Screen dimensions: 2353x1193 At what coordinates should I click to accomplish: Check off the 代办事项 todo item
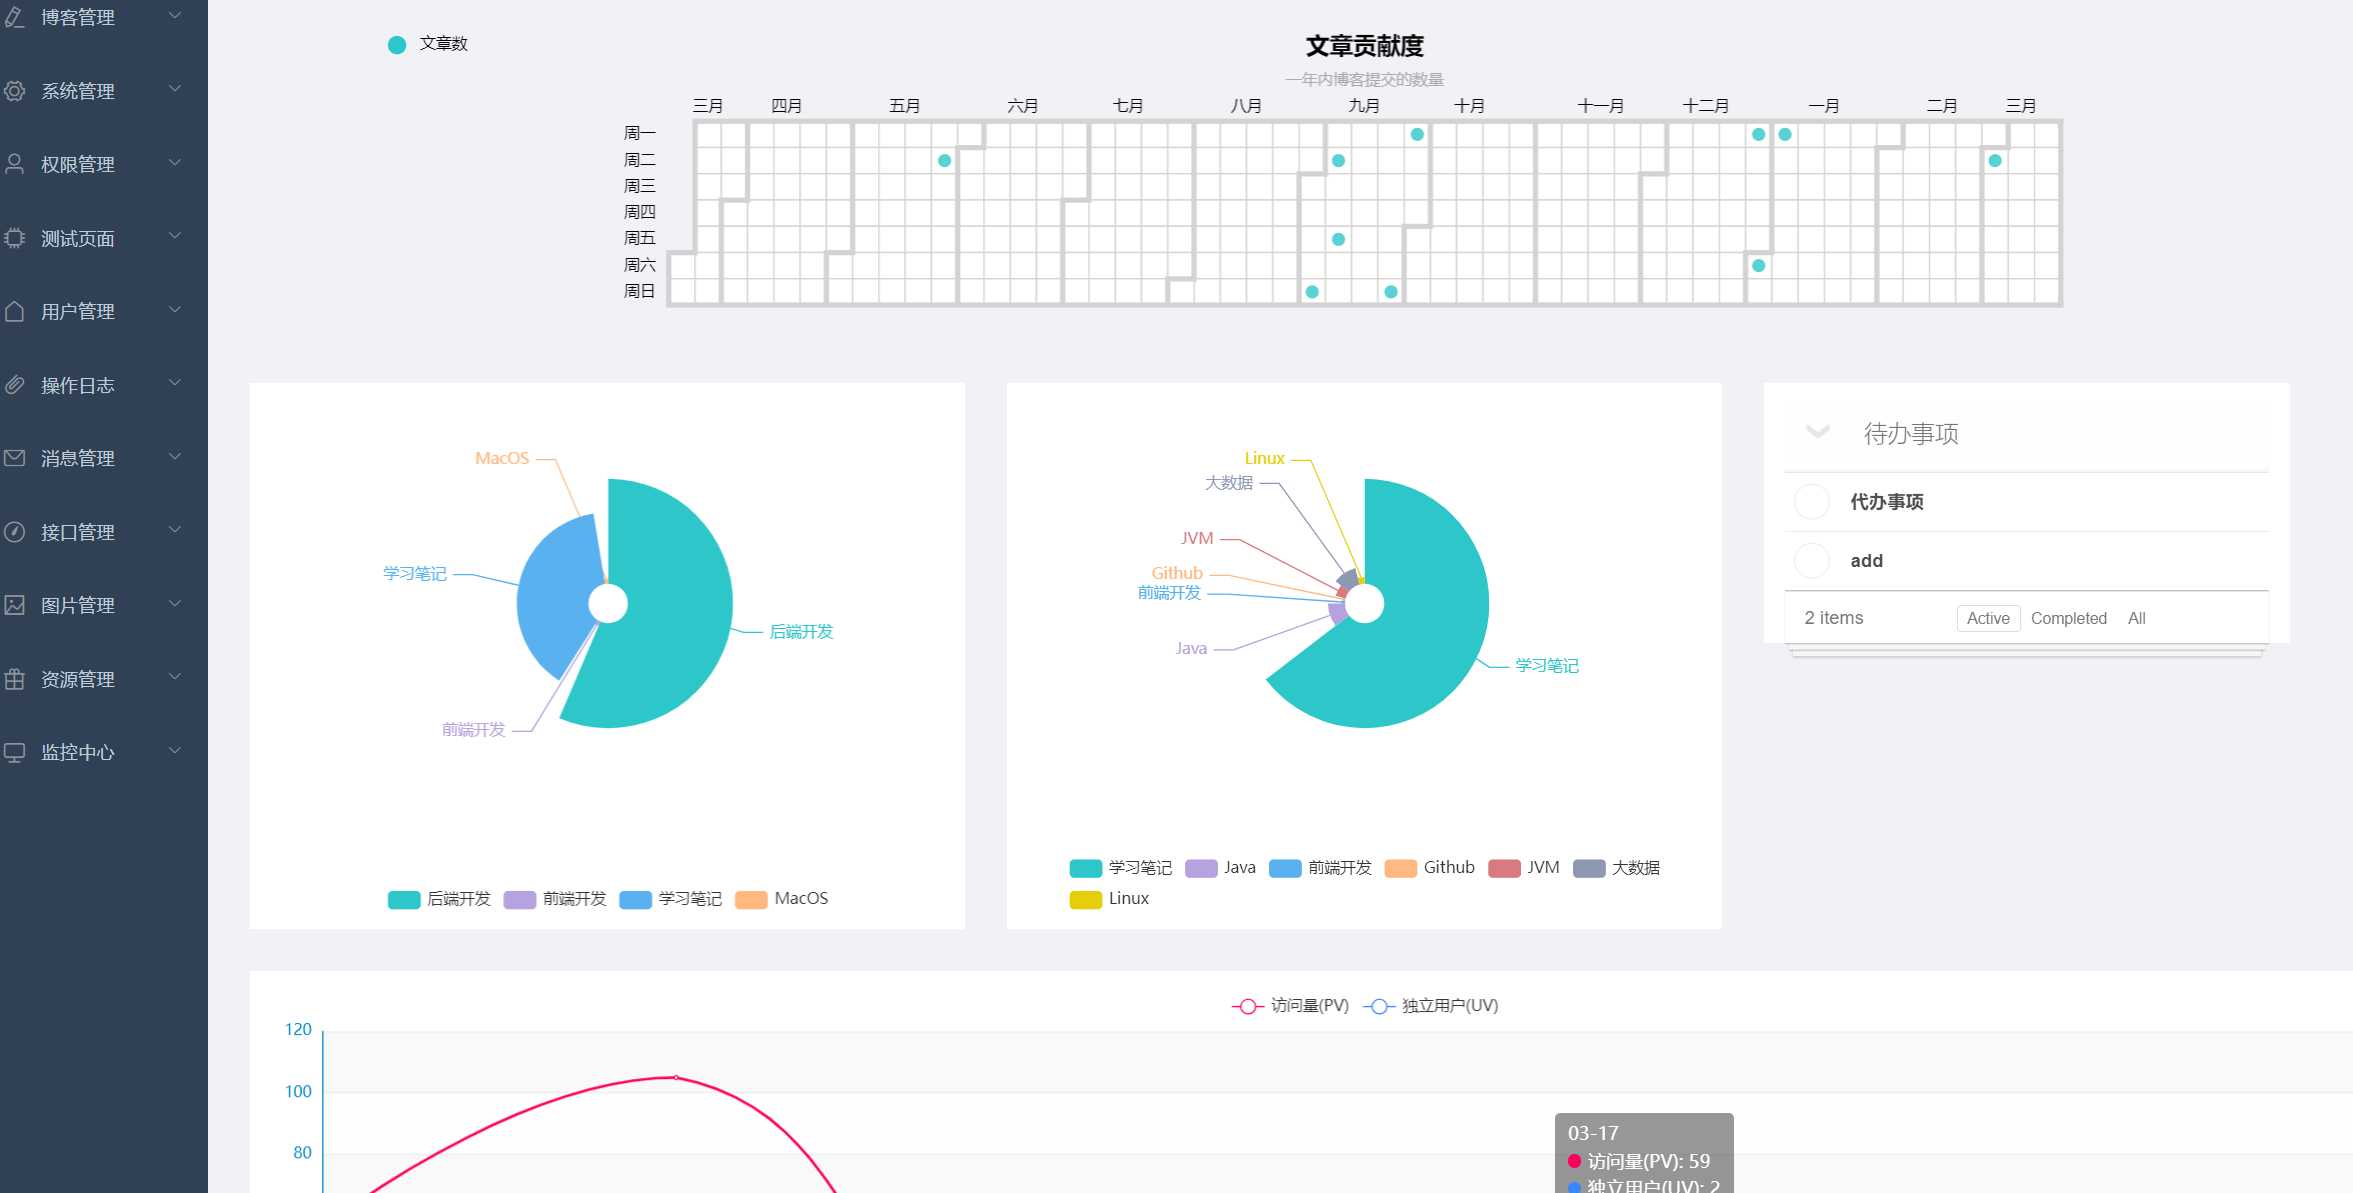coord(1811,502)
